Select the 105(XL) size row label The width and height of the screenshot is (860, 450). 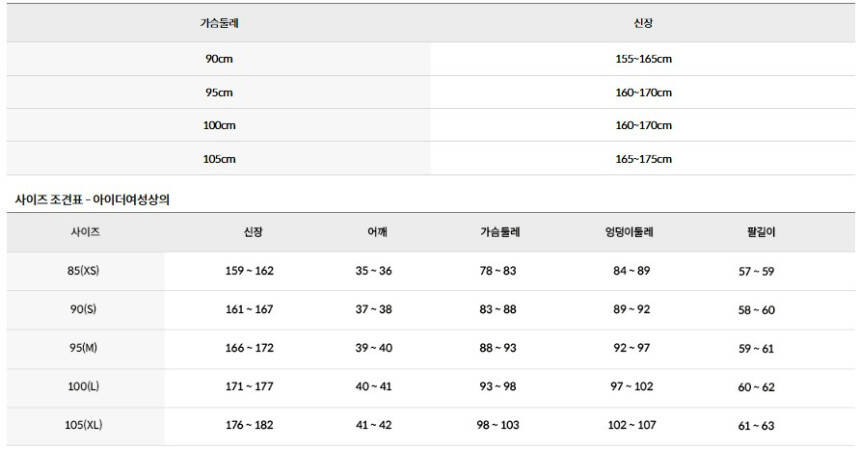pyautogui.click(x=84, y=425)
